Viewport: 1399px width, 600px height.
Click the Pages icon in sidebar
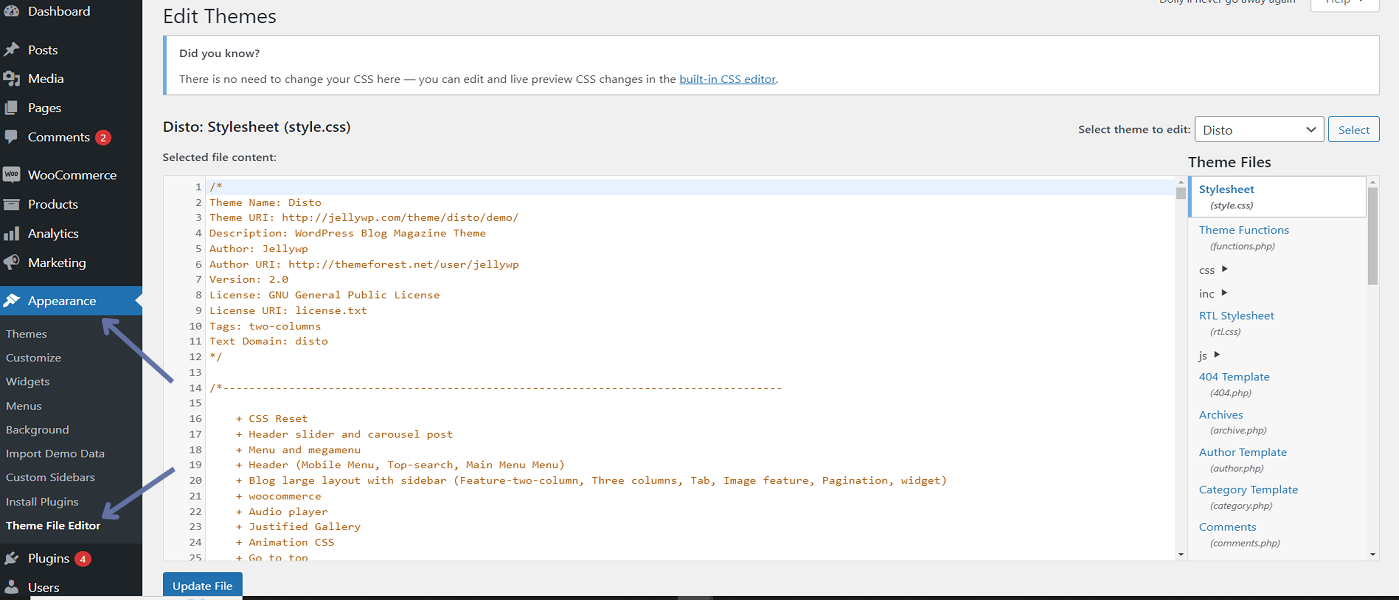click(x=12, y=108)
